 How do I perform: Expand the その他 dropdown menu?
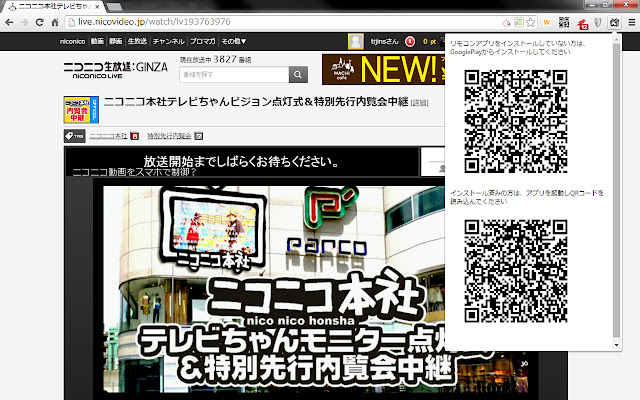233,41
